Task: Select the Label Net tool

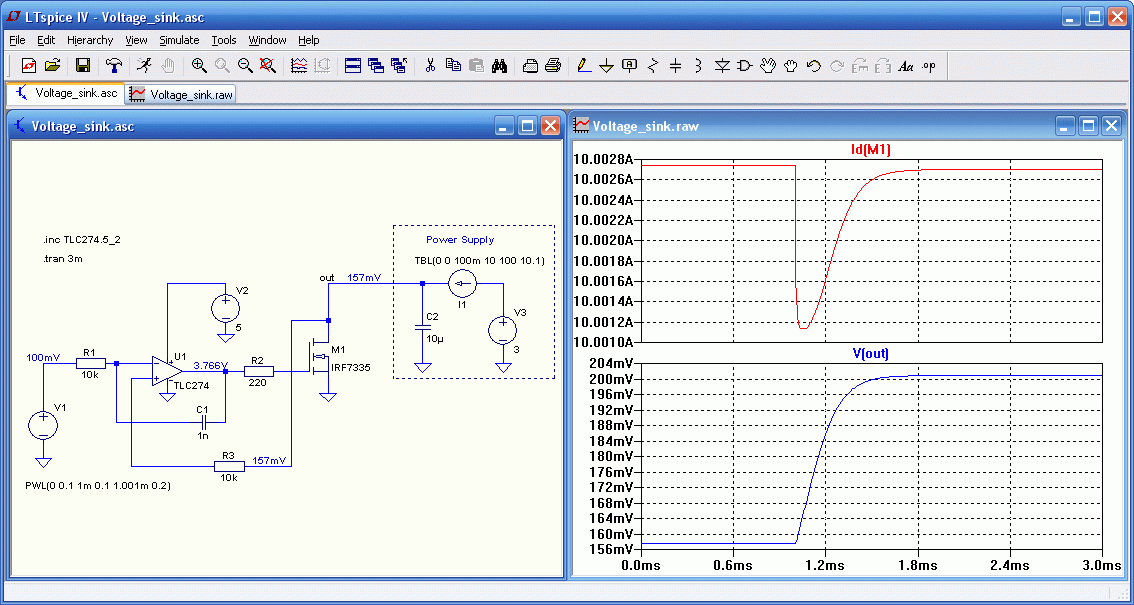Action: point(630,66)
